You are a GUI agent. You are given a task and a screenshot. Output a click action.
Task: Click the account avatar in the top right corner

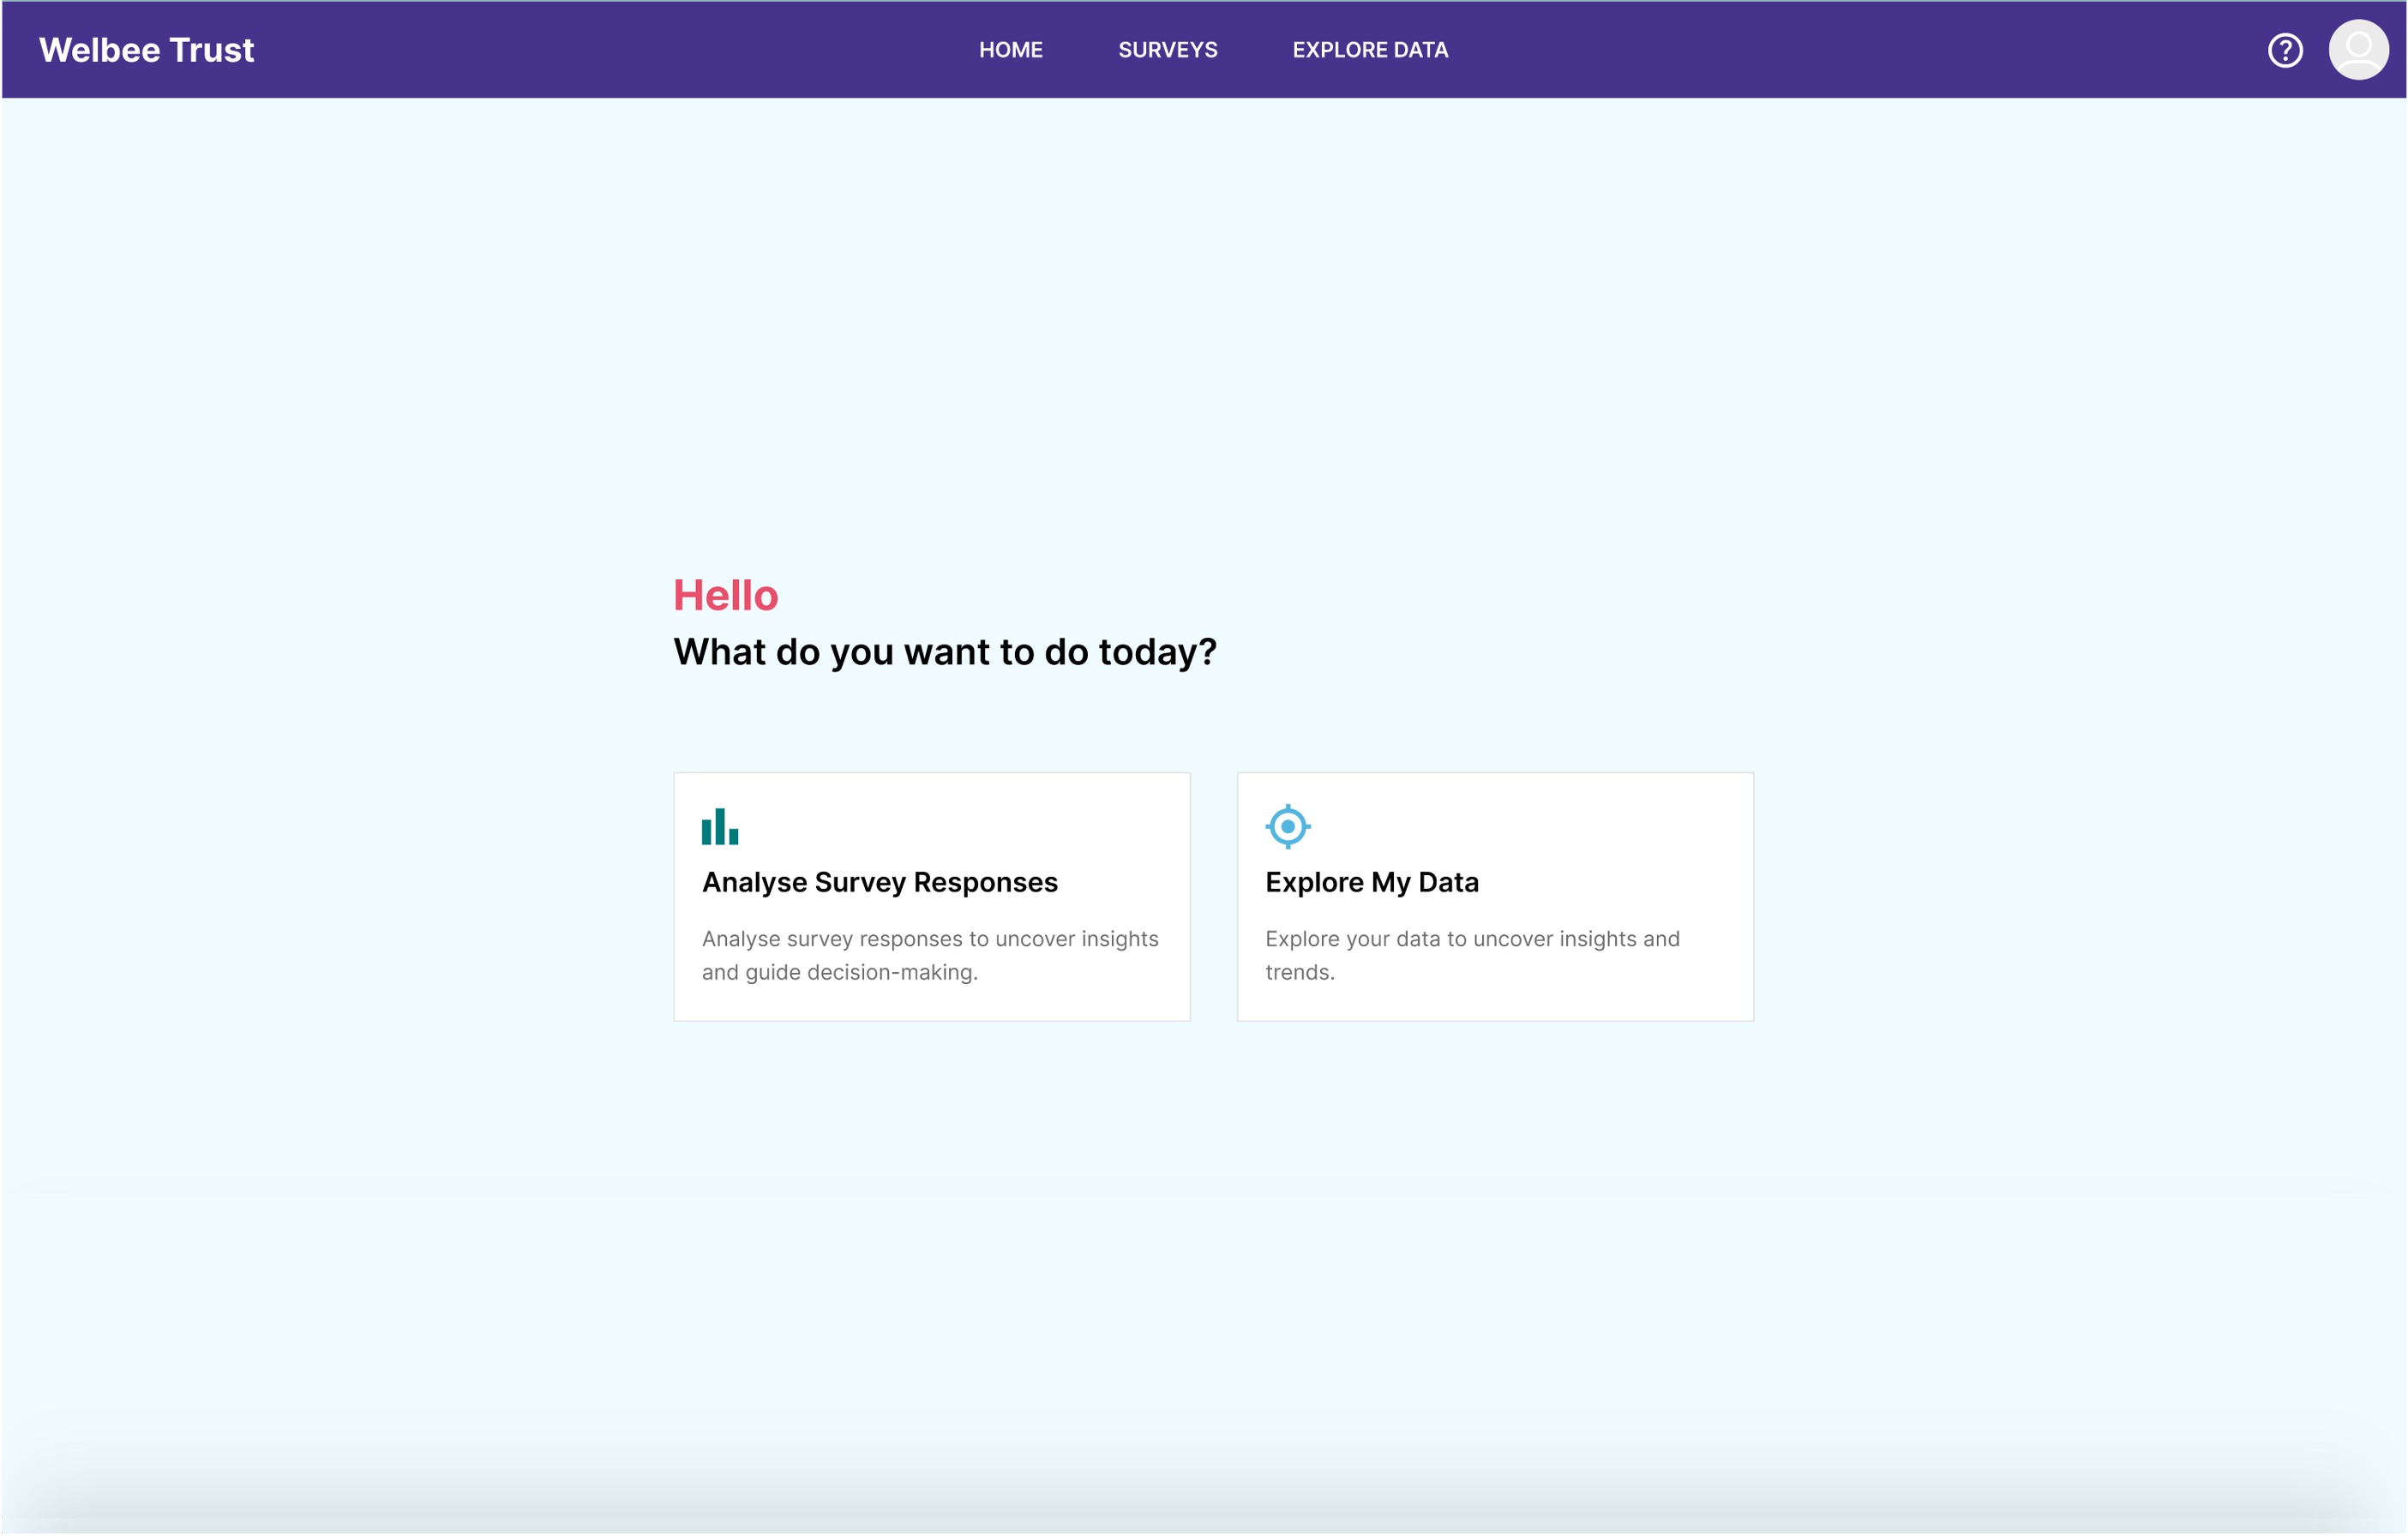click(x=2358, y=49)
